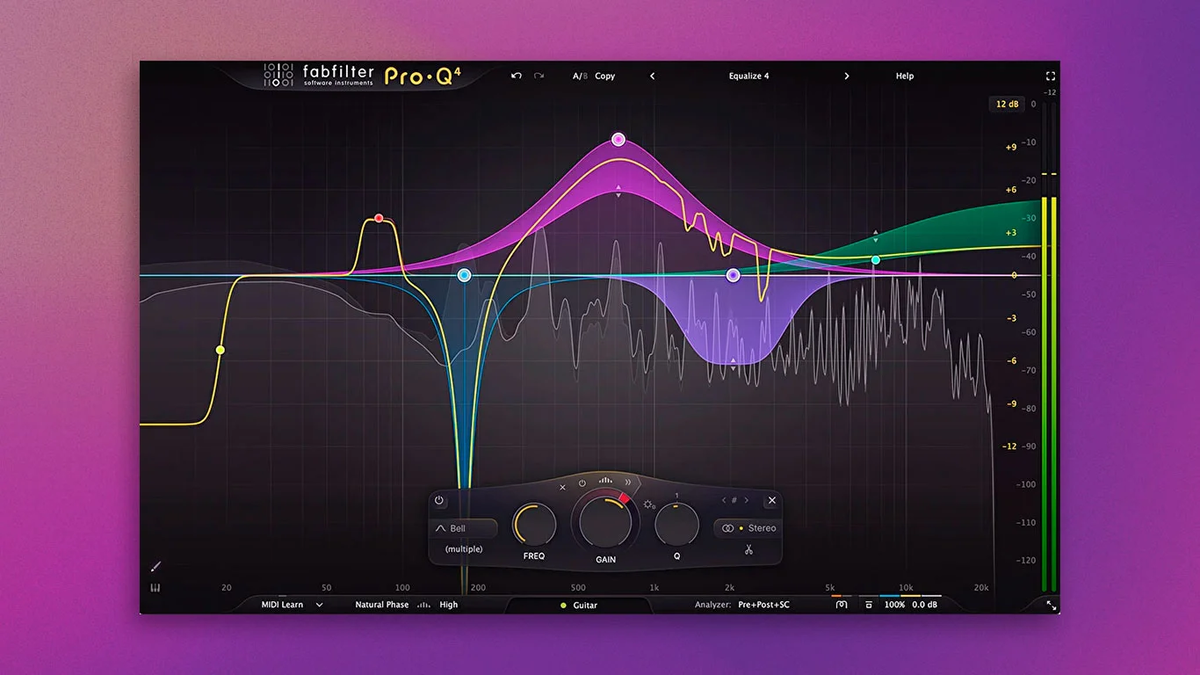Click the double-arrow attack/release icon
The height and width of the screenshot is (675, 1200).
[x=628, y=482]
